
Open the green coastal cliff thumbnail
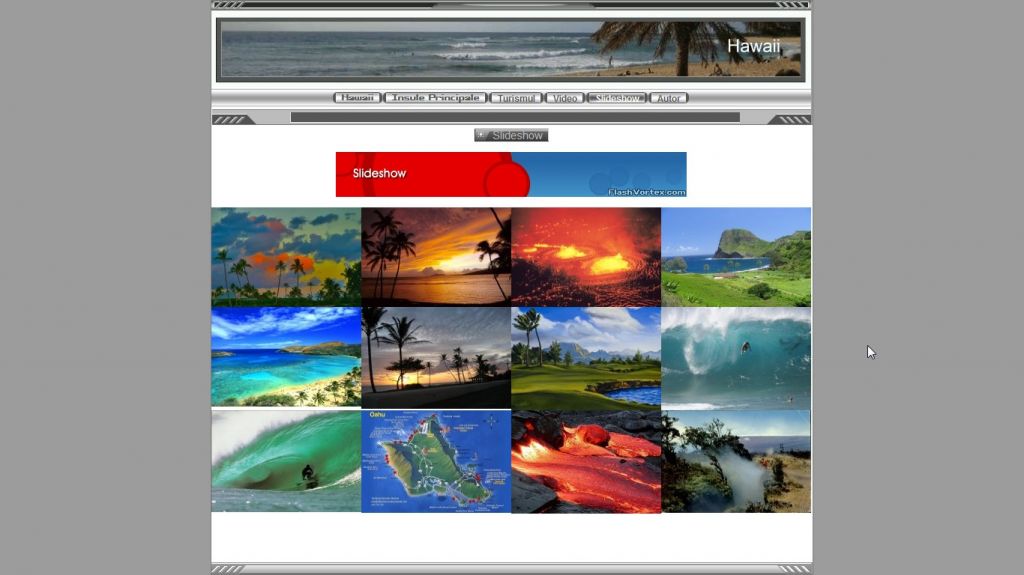(x=736, y=257)
